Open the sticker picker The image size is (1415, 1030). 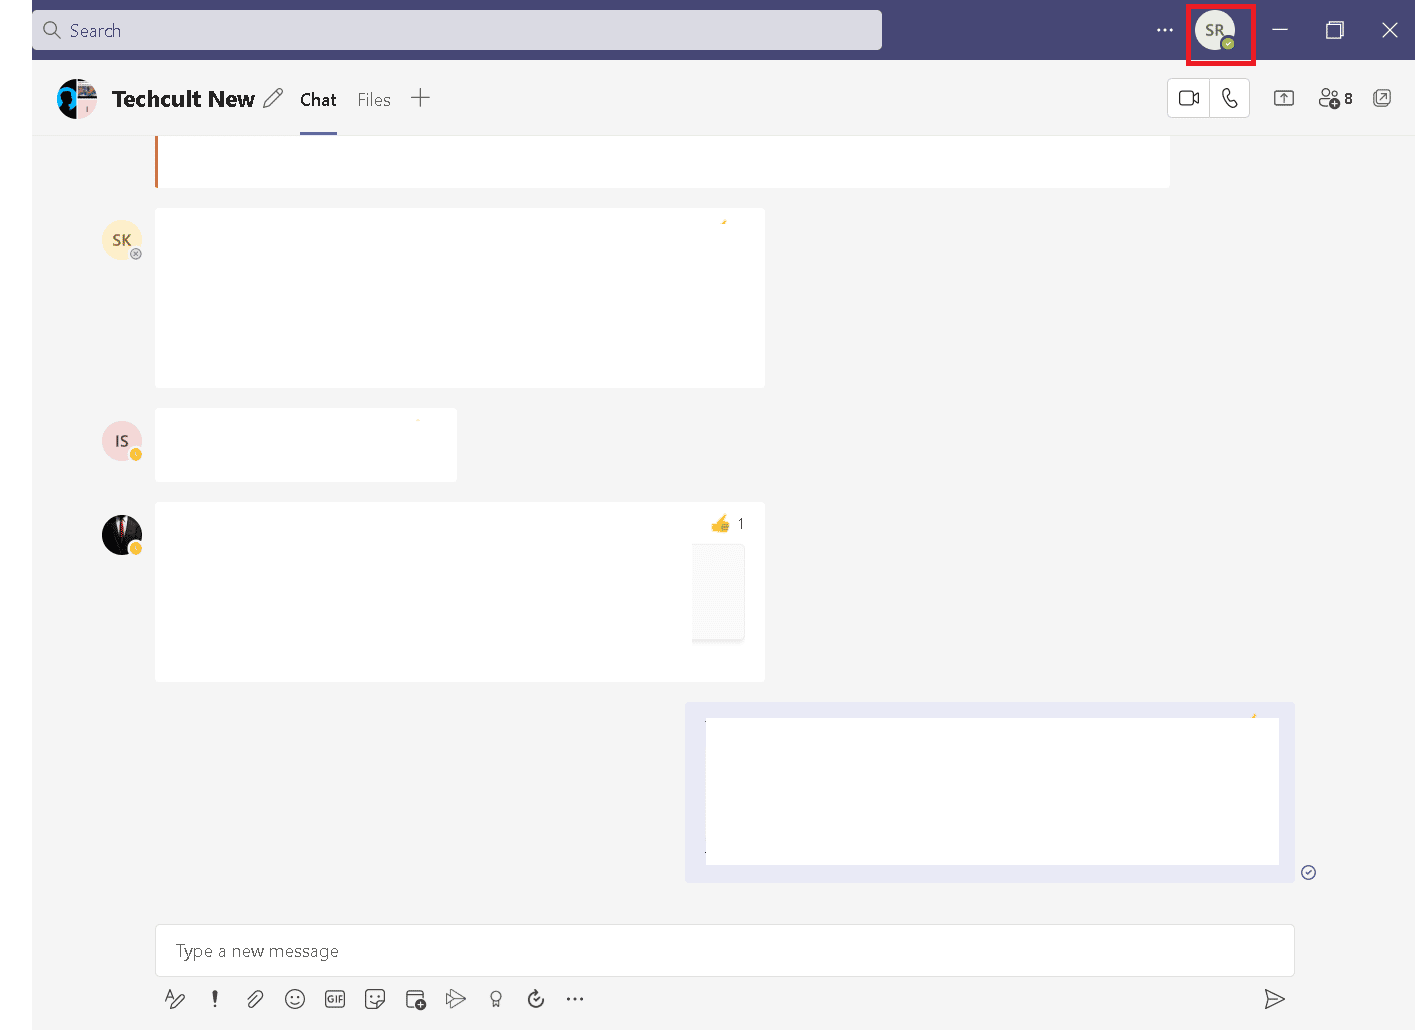click(375, 999)
